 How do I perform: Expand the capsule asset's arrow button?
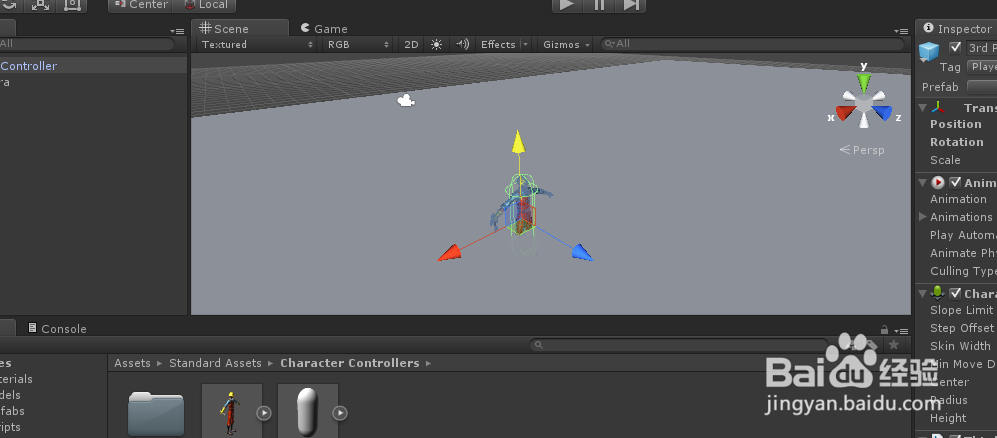[x=340, y=413]
